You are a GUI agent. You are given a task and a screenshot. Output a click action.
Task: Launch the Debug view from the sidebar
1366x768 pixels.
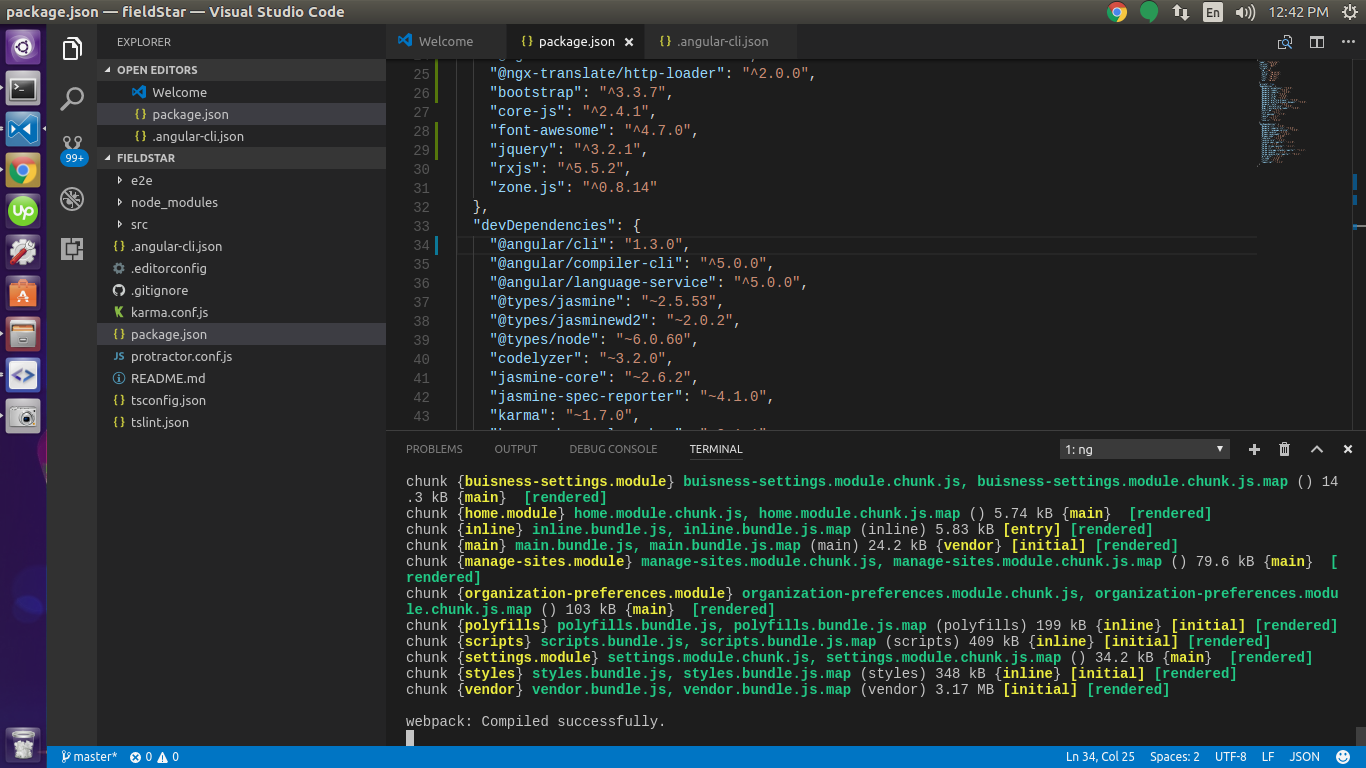click(72, 199)
